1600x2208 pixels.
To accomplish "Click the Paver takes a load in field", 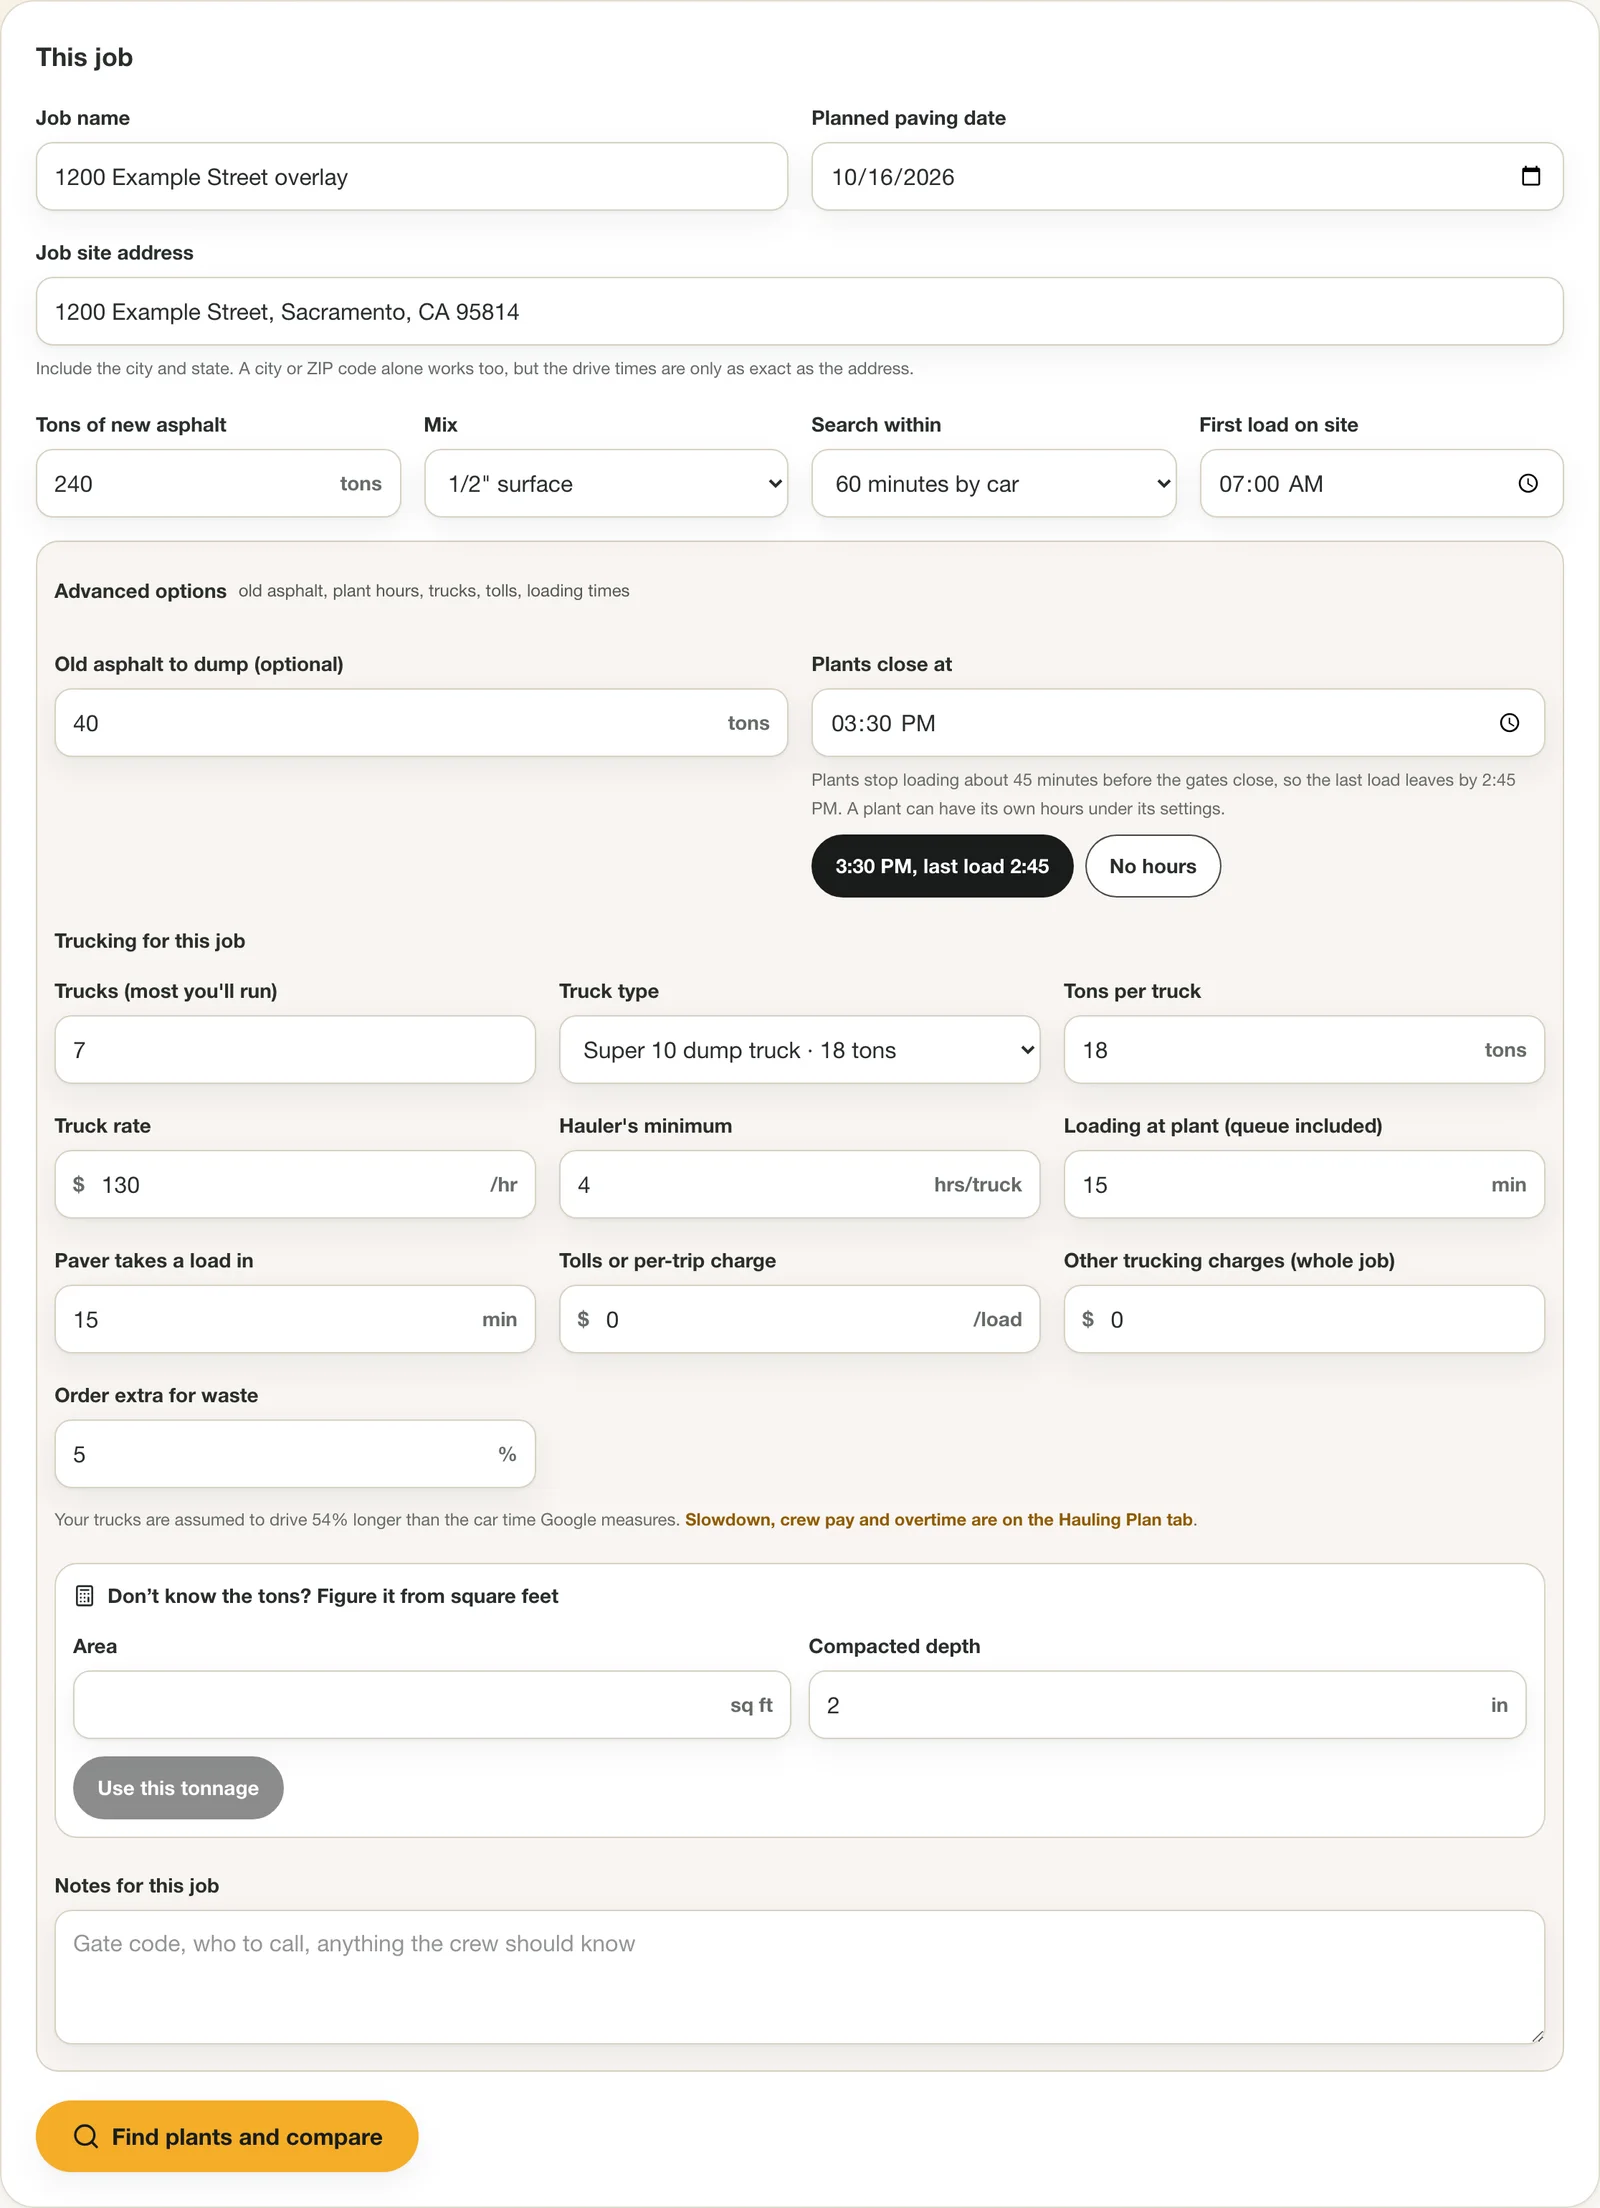I will click(295, 1320).
